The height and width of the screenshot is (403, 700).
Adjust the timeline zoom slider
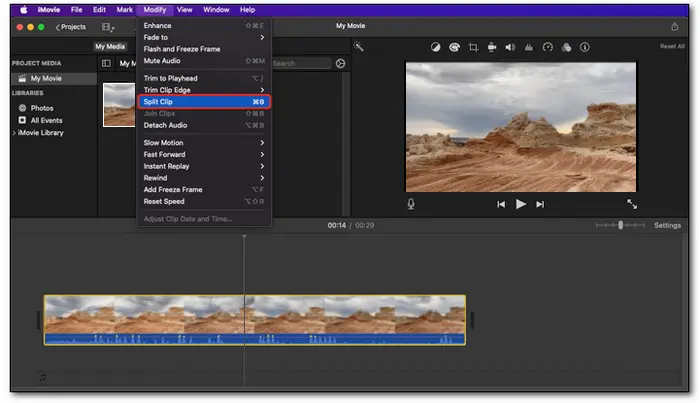coord(620,225)
